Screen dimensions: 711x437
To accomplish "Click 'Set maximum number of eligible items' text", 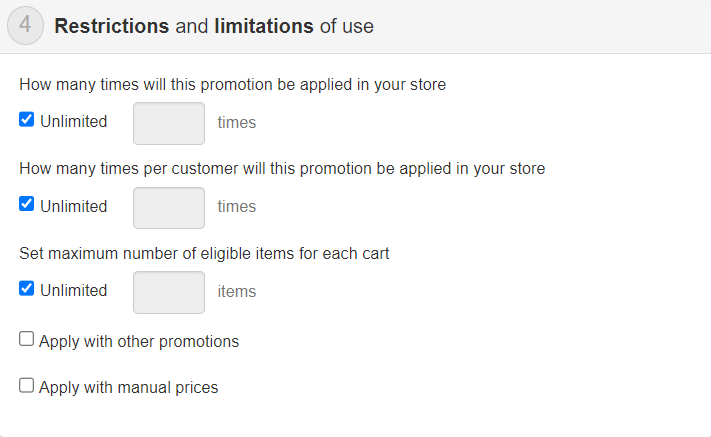I will pyautogui.click(x=204, y=253).
